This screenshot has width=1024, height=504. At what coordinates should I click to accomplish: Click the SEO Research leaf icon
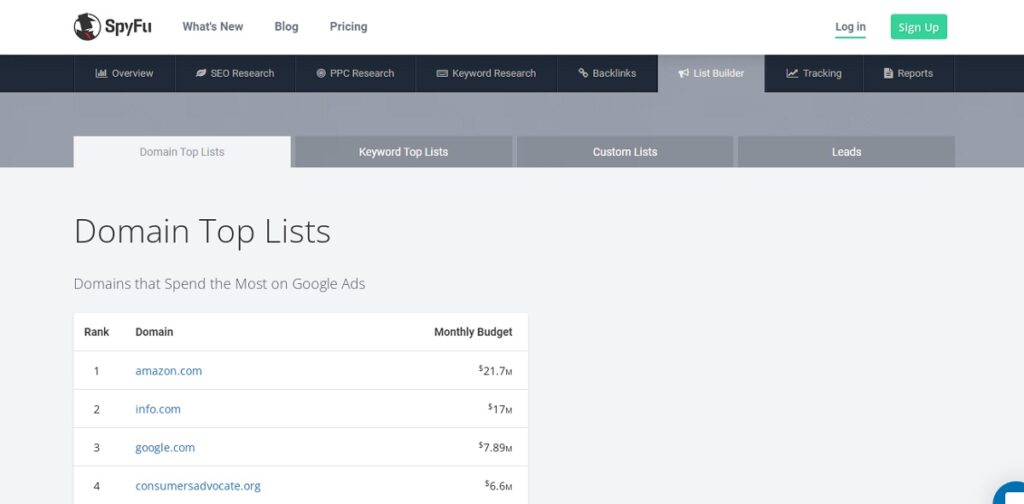click(201, 73)
